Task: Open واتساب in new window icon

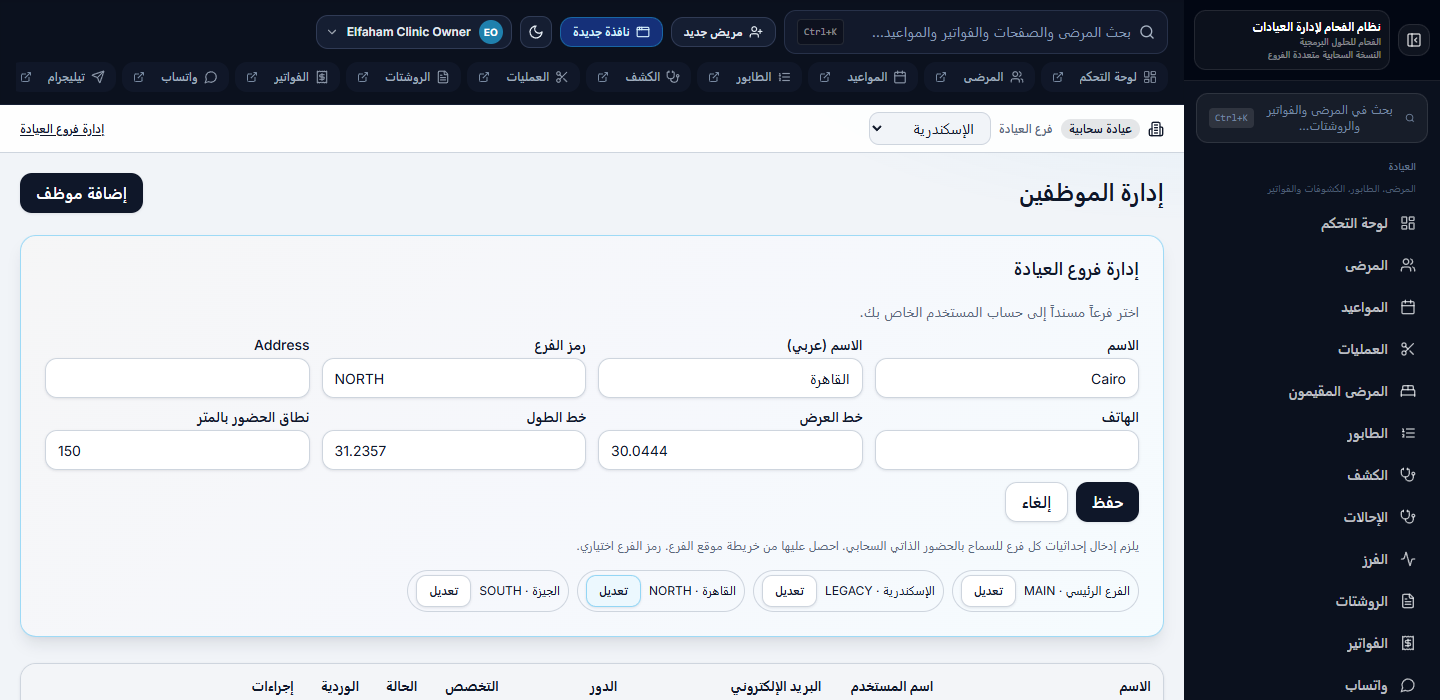Action: [x=139, y=77]
